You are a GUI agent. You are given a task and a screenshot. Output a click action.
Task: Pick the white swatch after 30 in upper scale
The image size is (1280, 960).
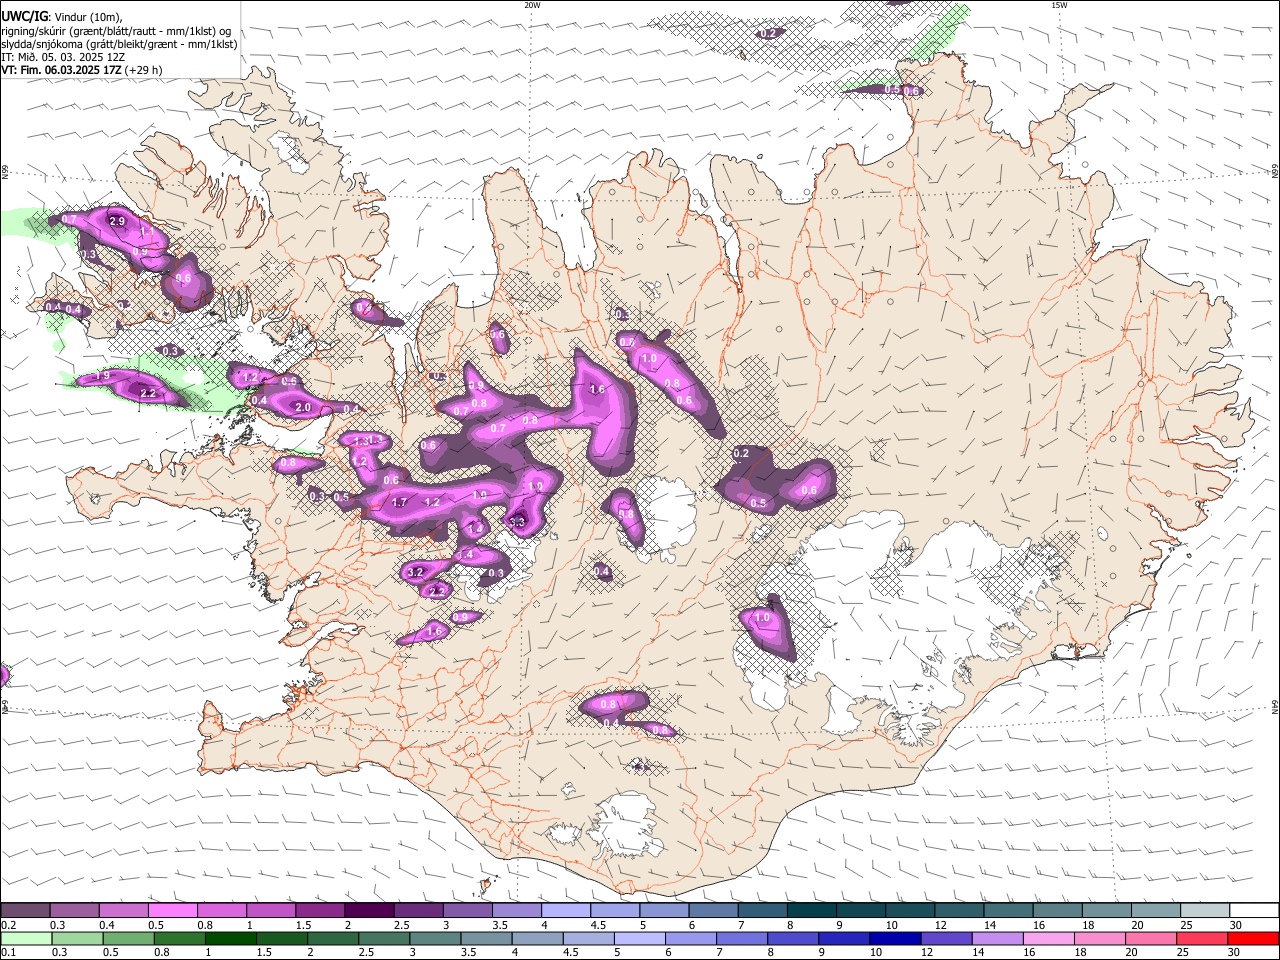[x=1254, y=911]
